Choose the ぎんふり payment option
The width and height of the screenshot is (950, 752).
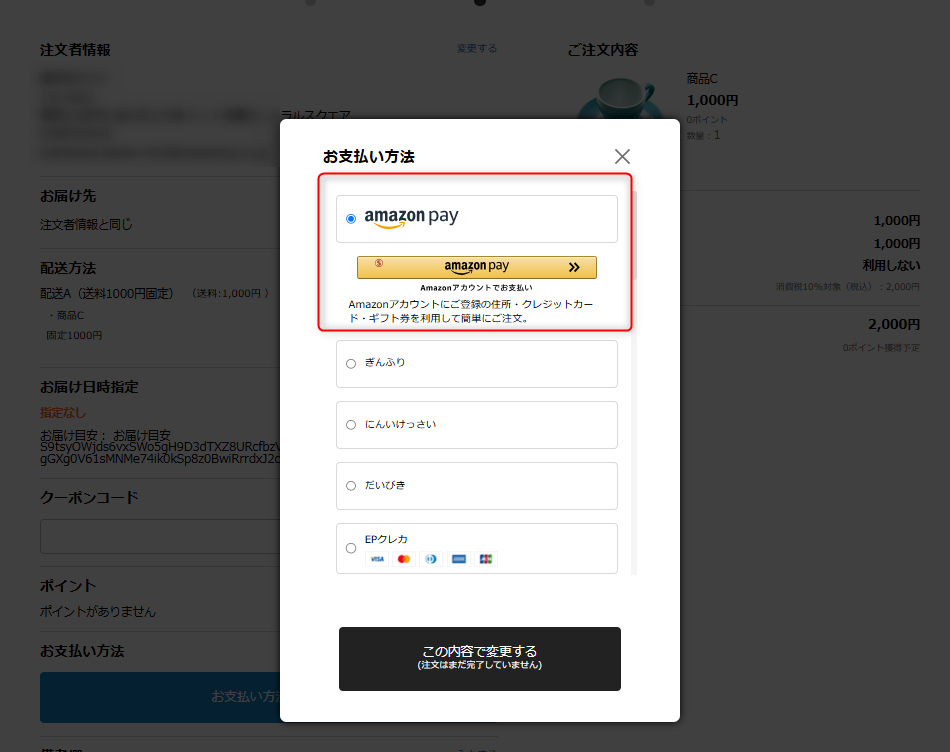pos(351,363)
